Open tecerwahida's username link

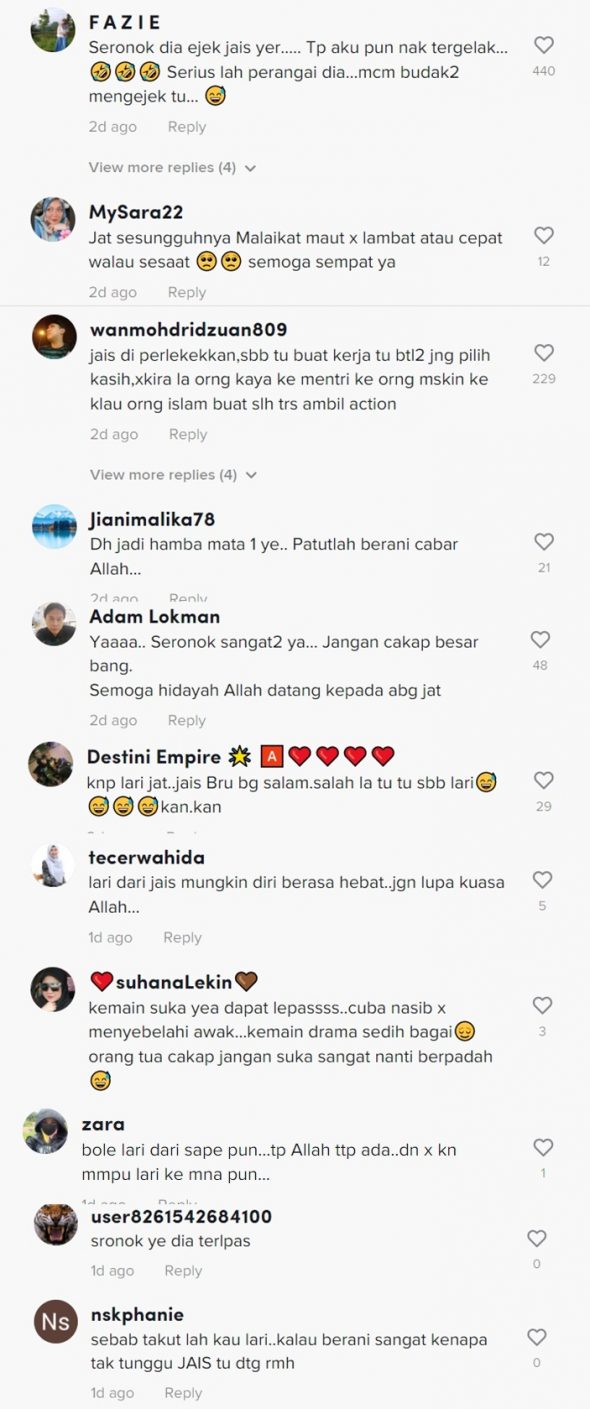pos(147,857)
